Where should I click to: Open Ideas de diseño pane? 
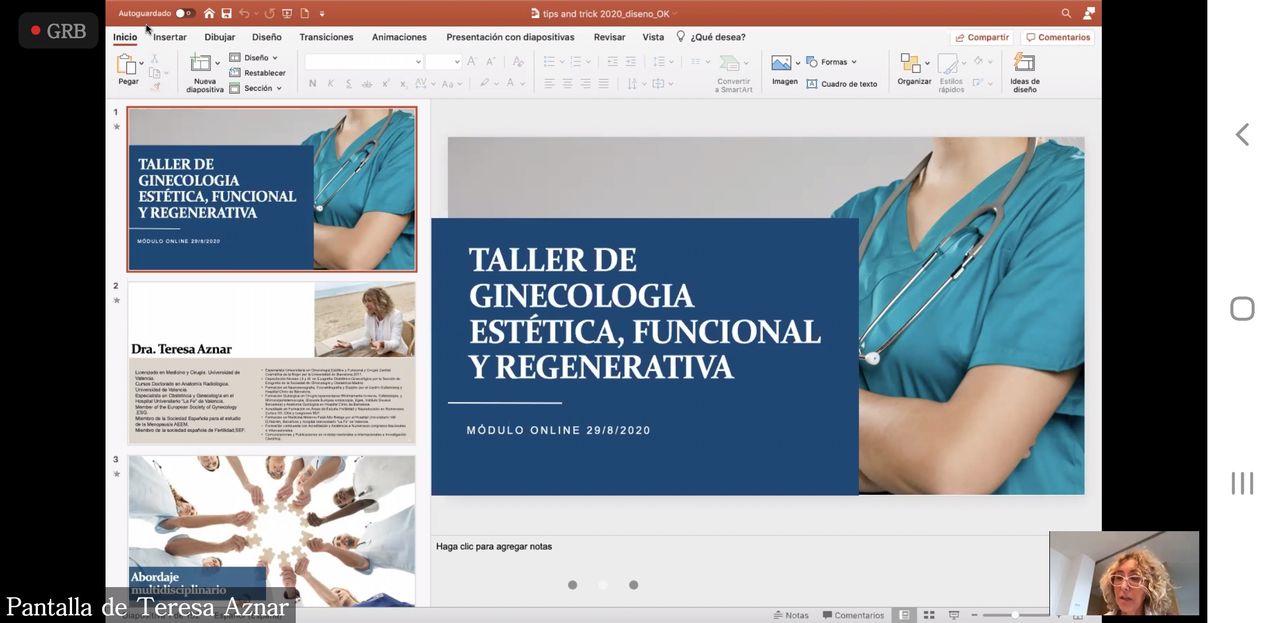tap(1024, 72)
